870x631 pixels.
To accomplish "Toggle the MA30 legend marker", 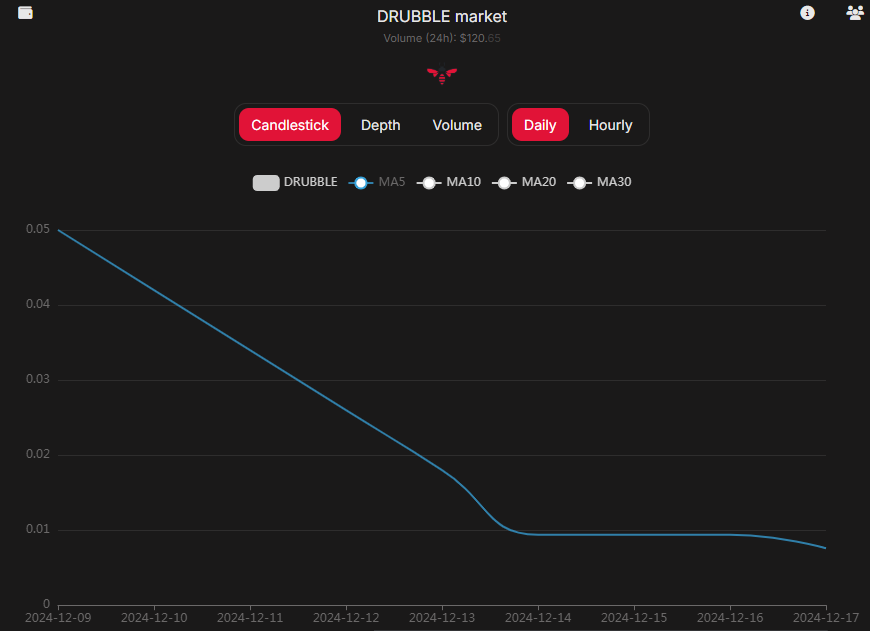I will (x=579, y=183).
